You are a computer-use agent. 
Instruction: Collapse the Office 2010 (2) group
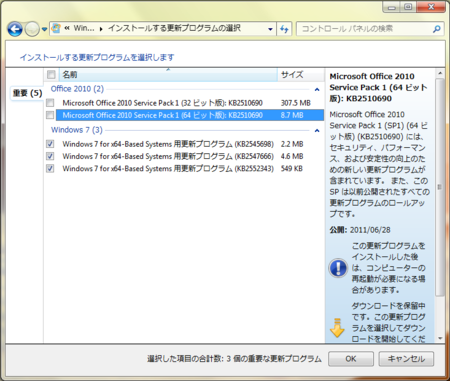click(x=317, y=89)
